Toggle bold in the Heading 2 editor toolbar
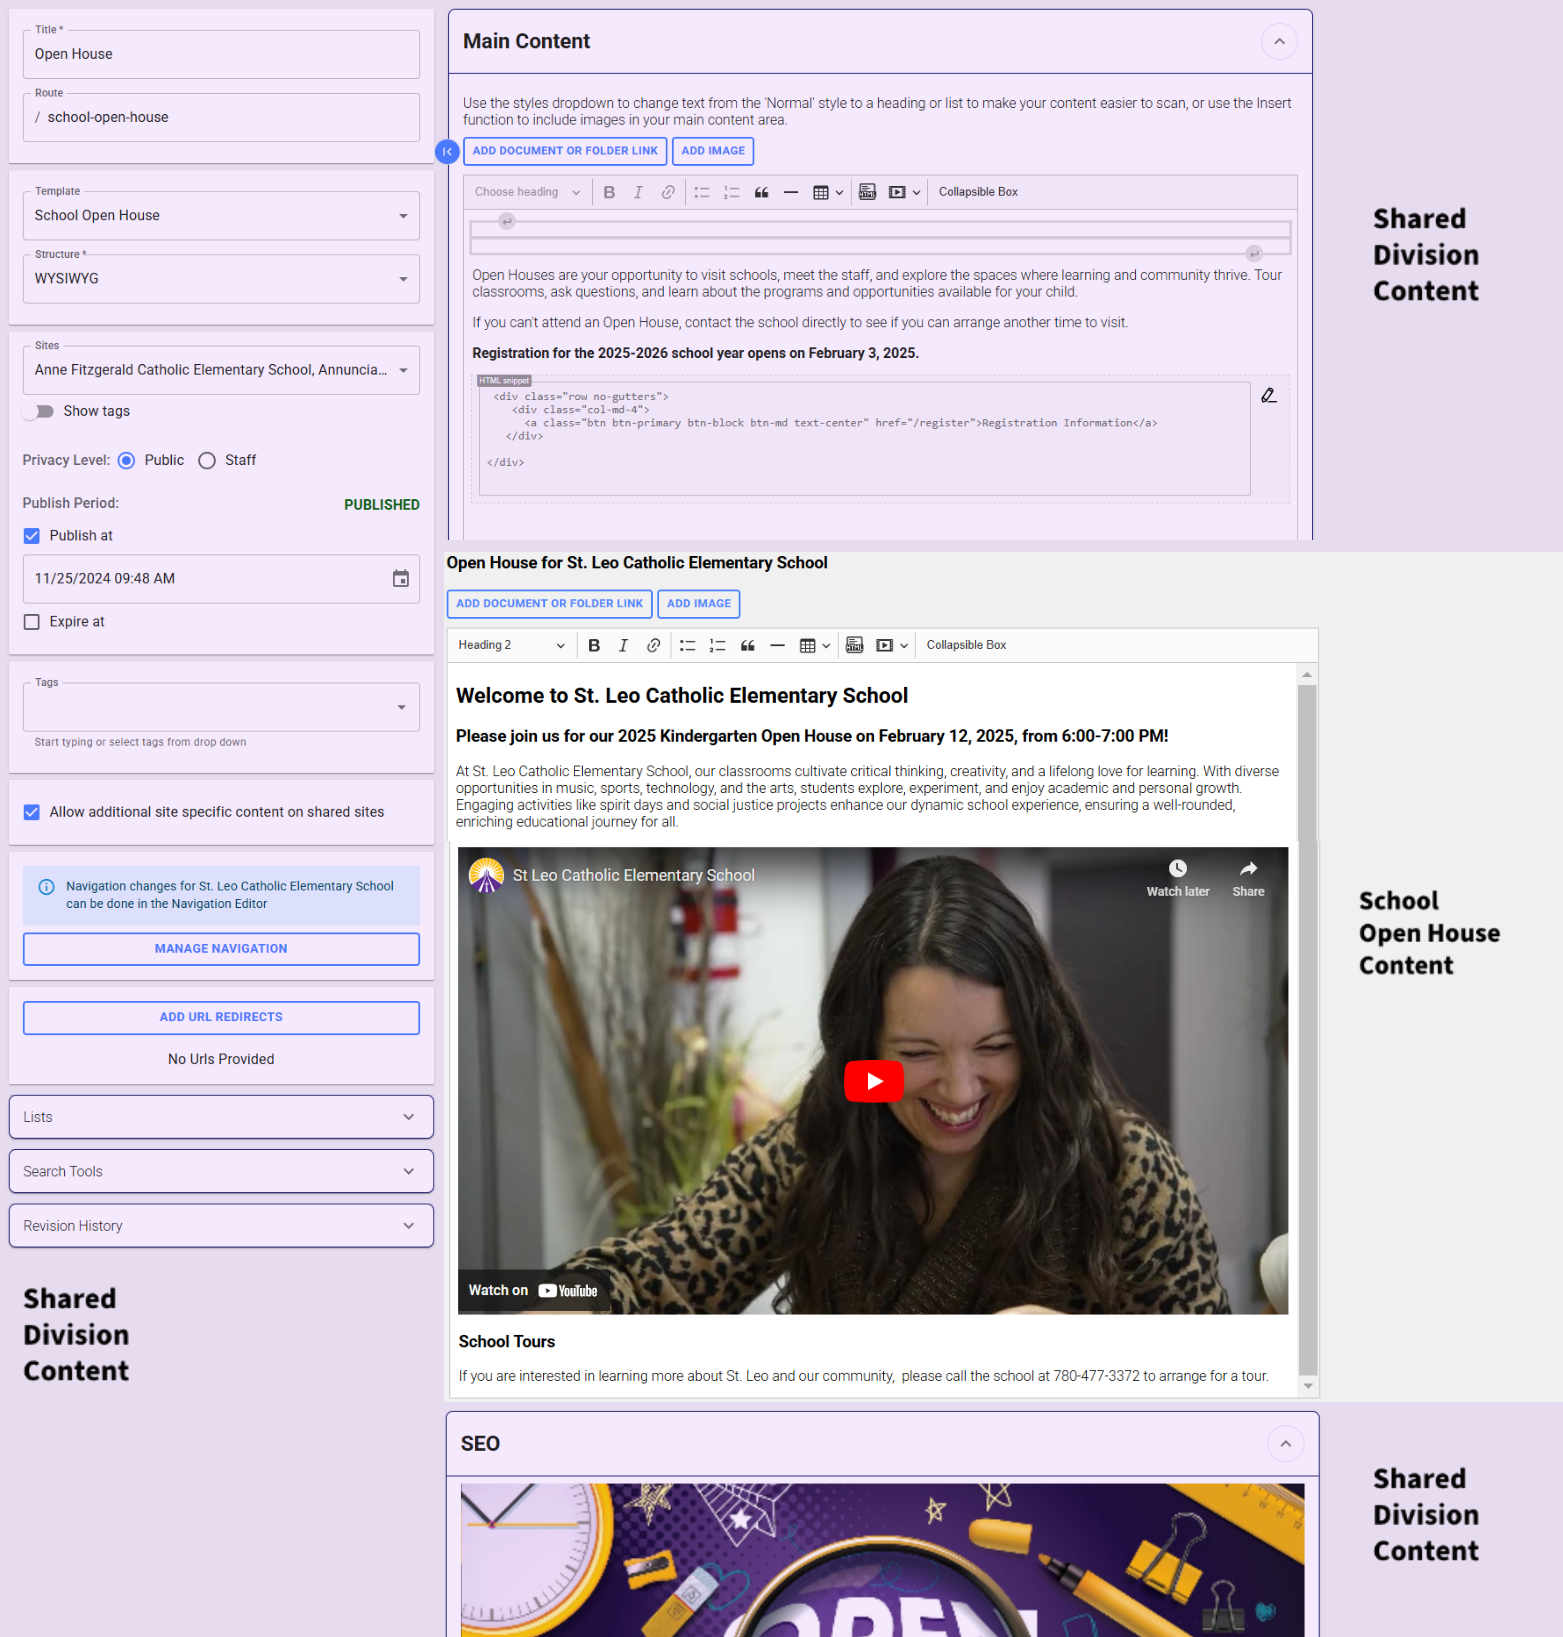This screenshot has height=1637, width=1563. point(594,646)
